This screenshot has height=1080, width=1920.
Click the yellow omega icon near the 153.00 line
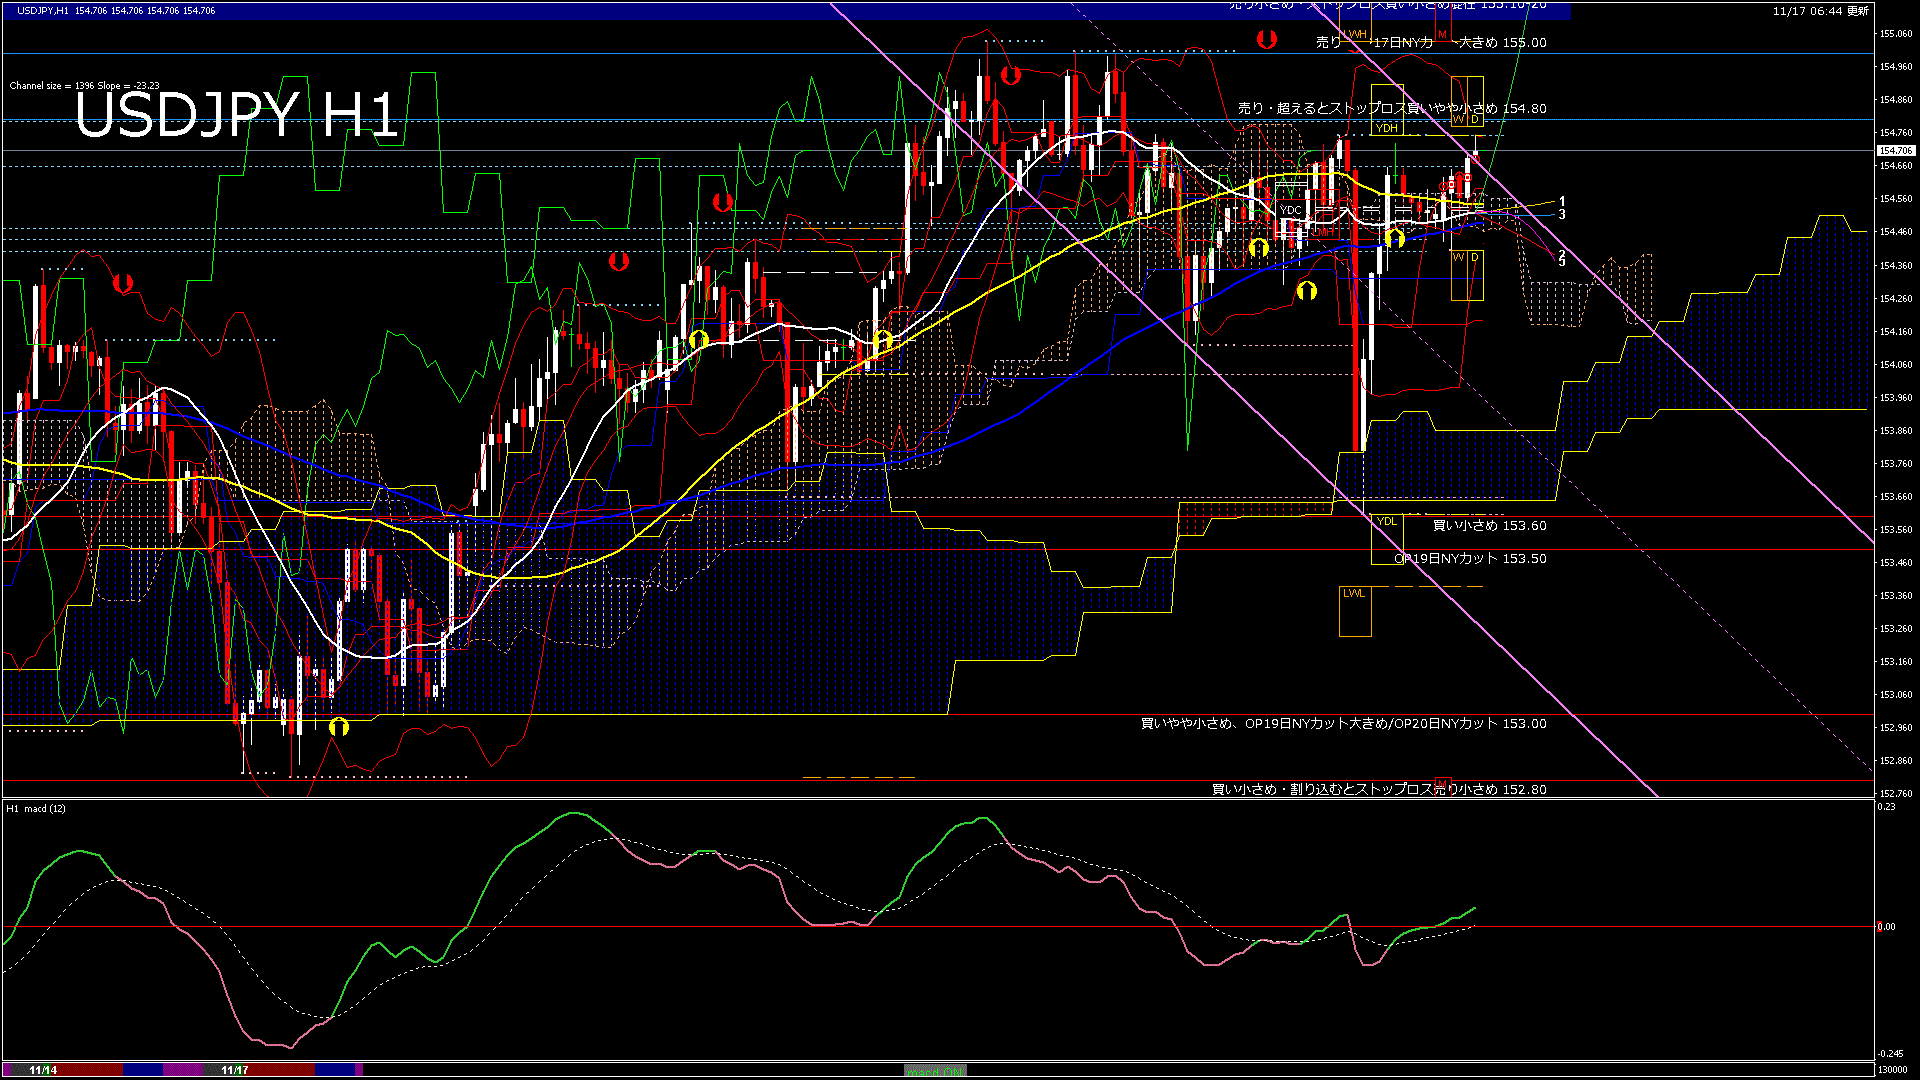(x=338, y=728)
